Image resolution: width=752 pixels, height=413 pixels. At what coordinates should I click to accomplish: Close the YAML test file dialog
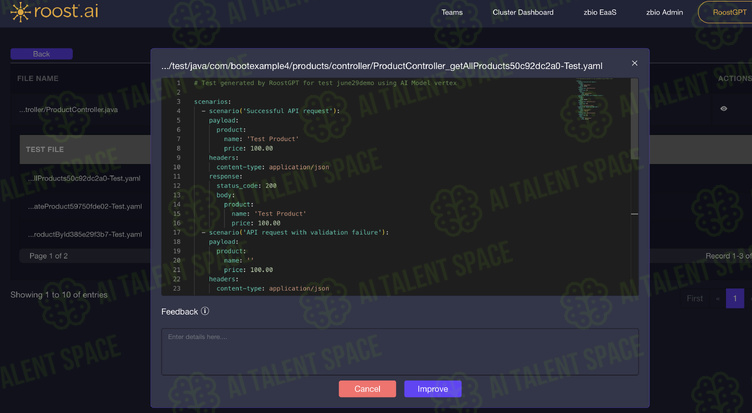coord(634,63)
